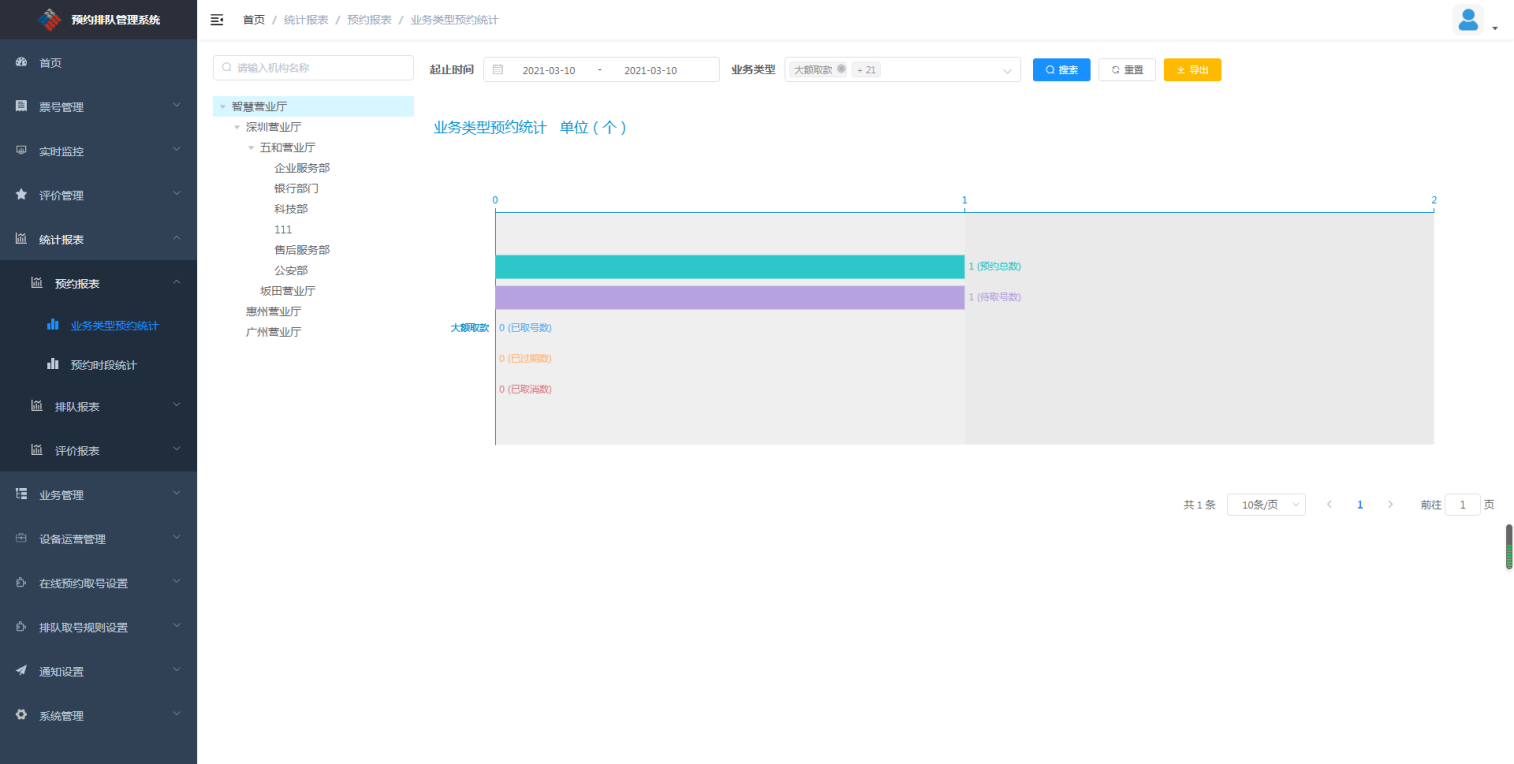Screen dimensions: 1514x764
Task: Click the 首页 dashboard icon in sidebar
Action: tap(21, 63)
